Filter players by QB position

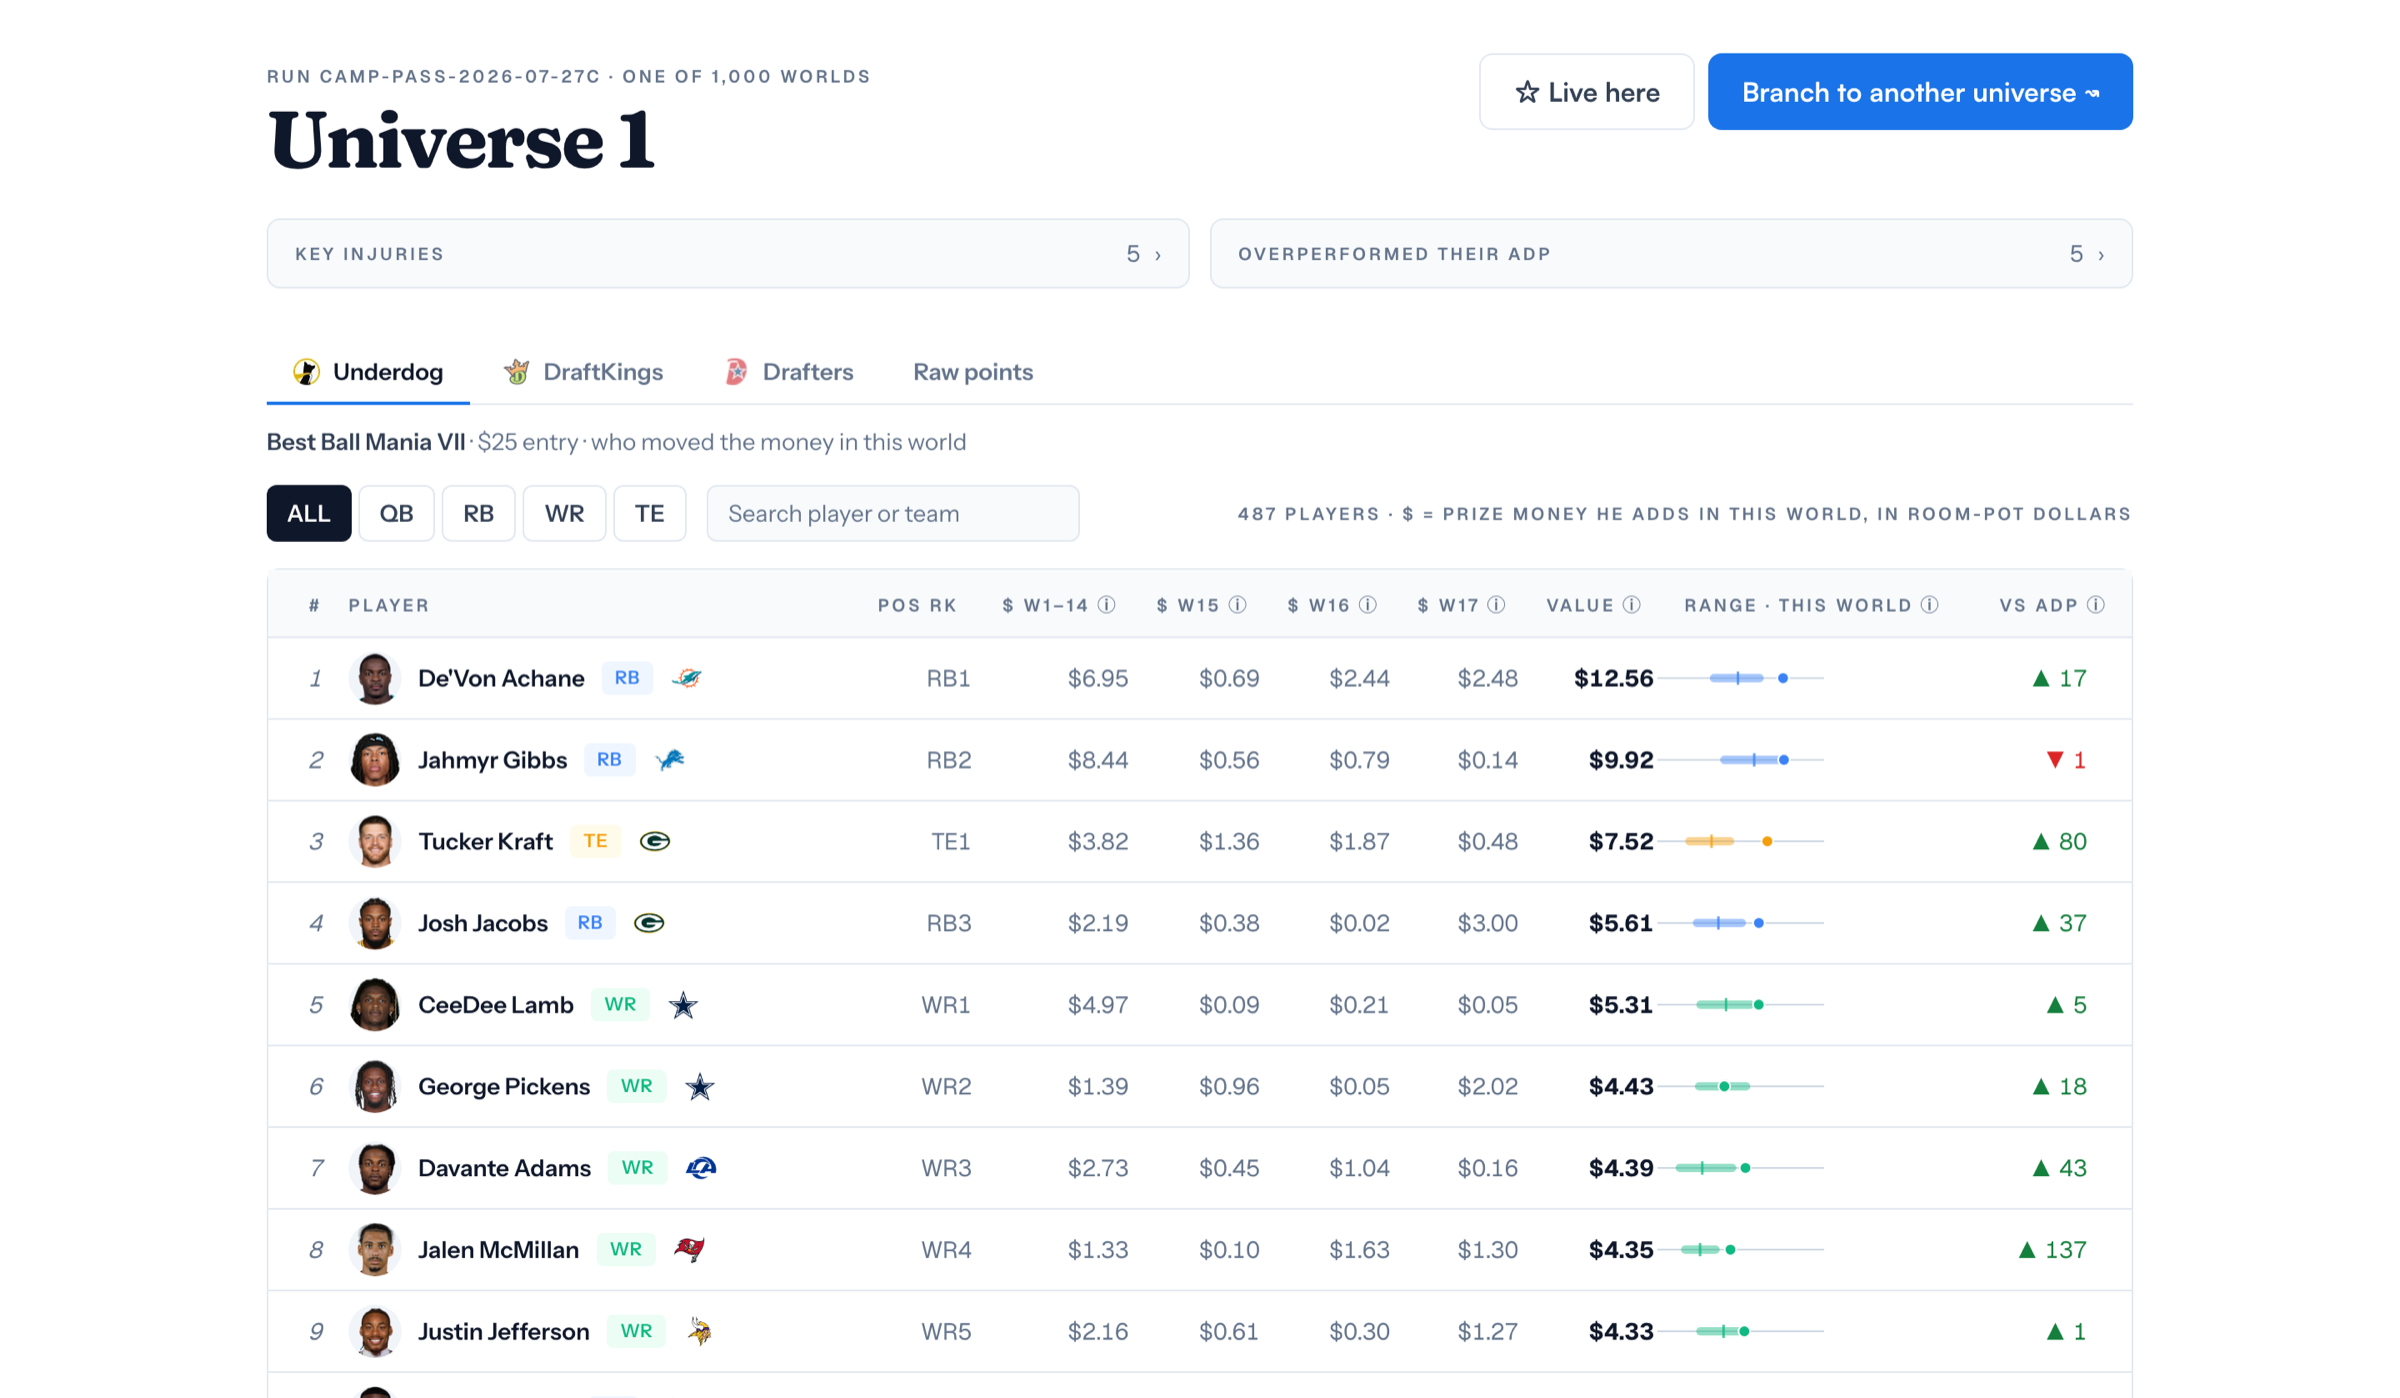(396, 514)
